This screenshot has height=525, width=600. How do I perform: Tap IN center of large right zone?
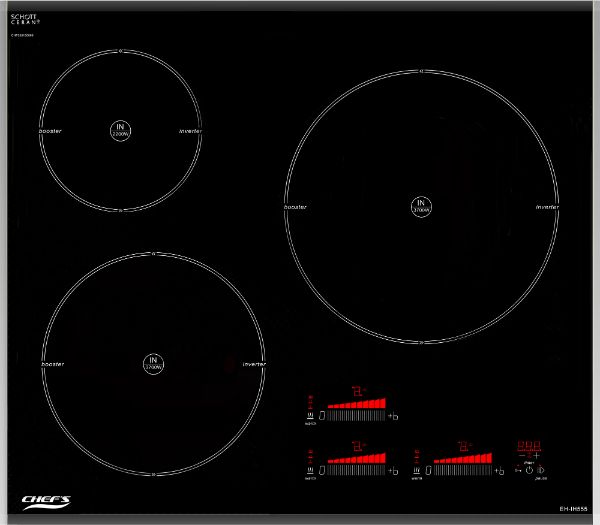[x=421, y=206]
